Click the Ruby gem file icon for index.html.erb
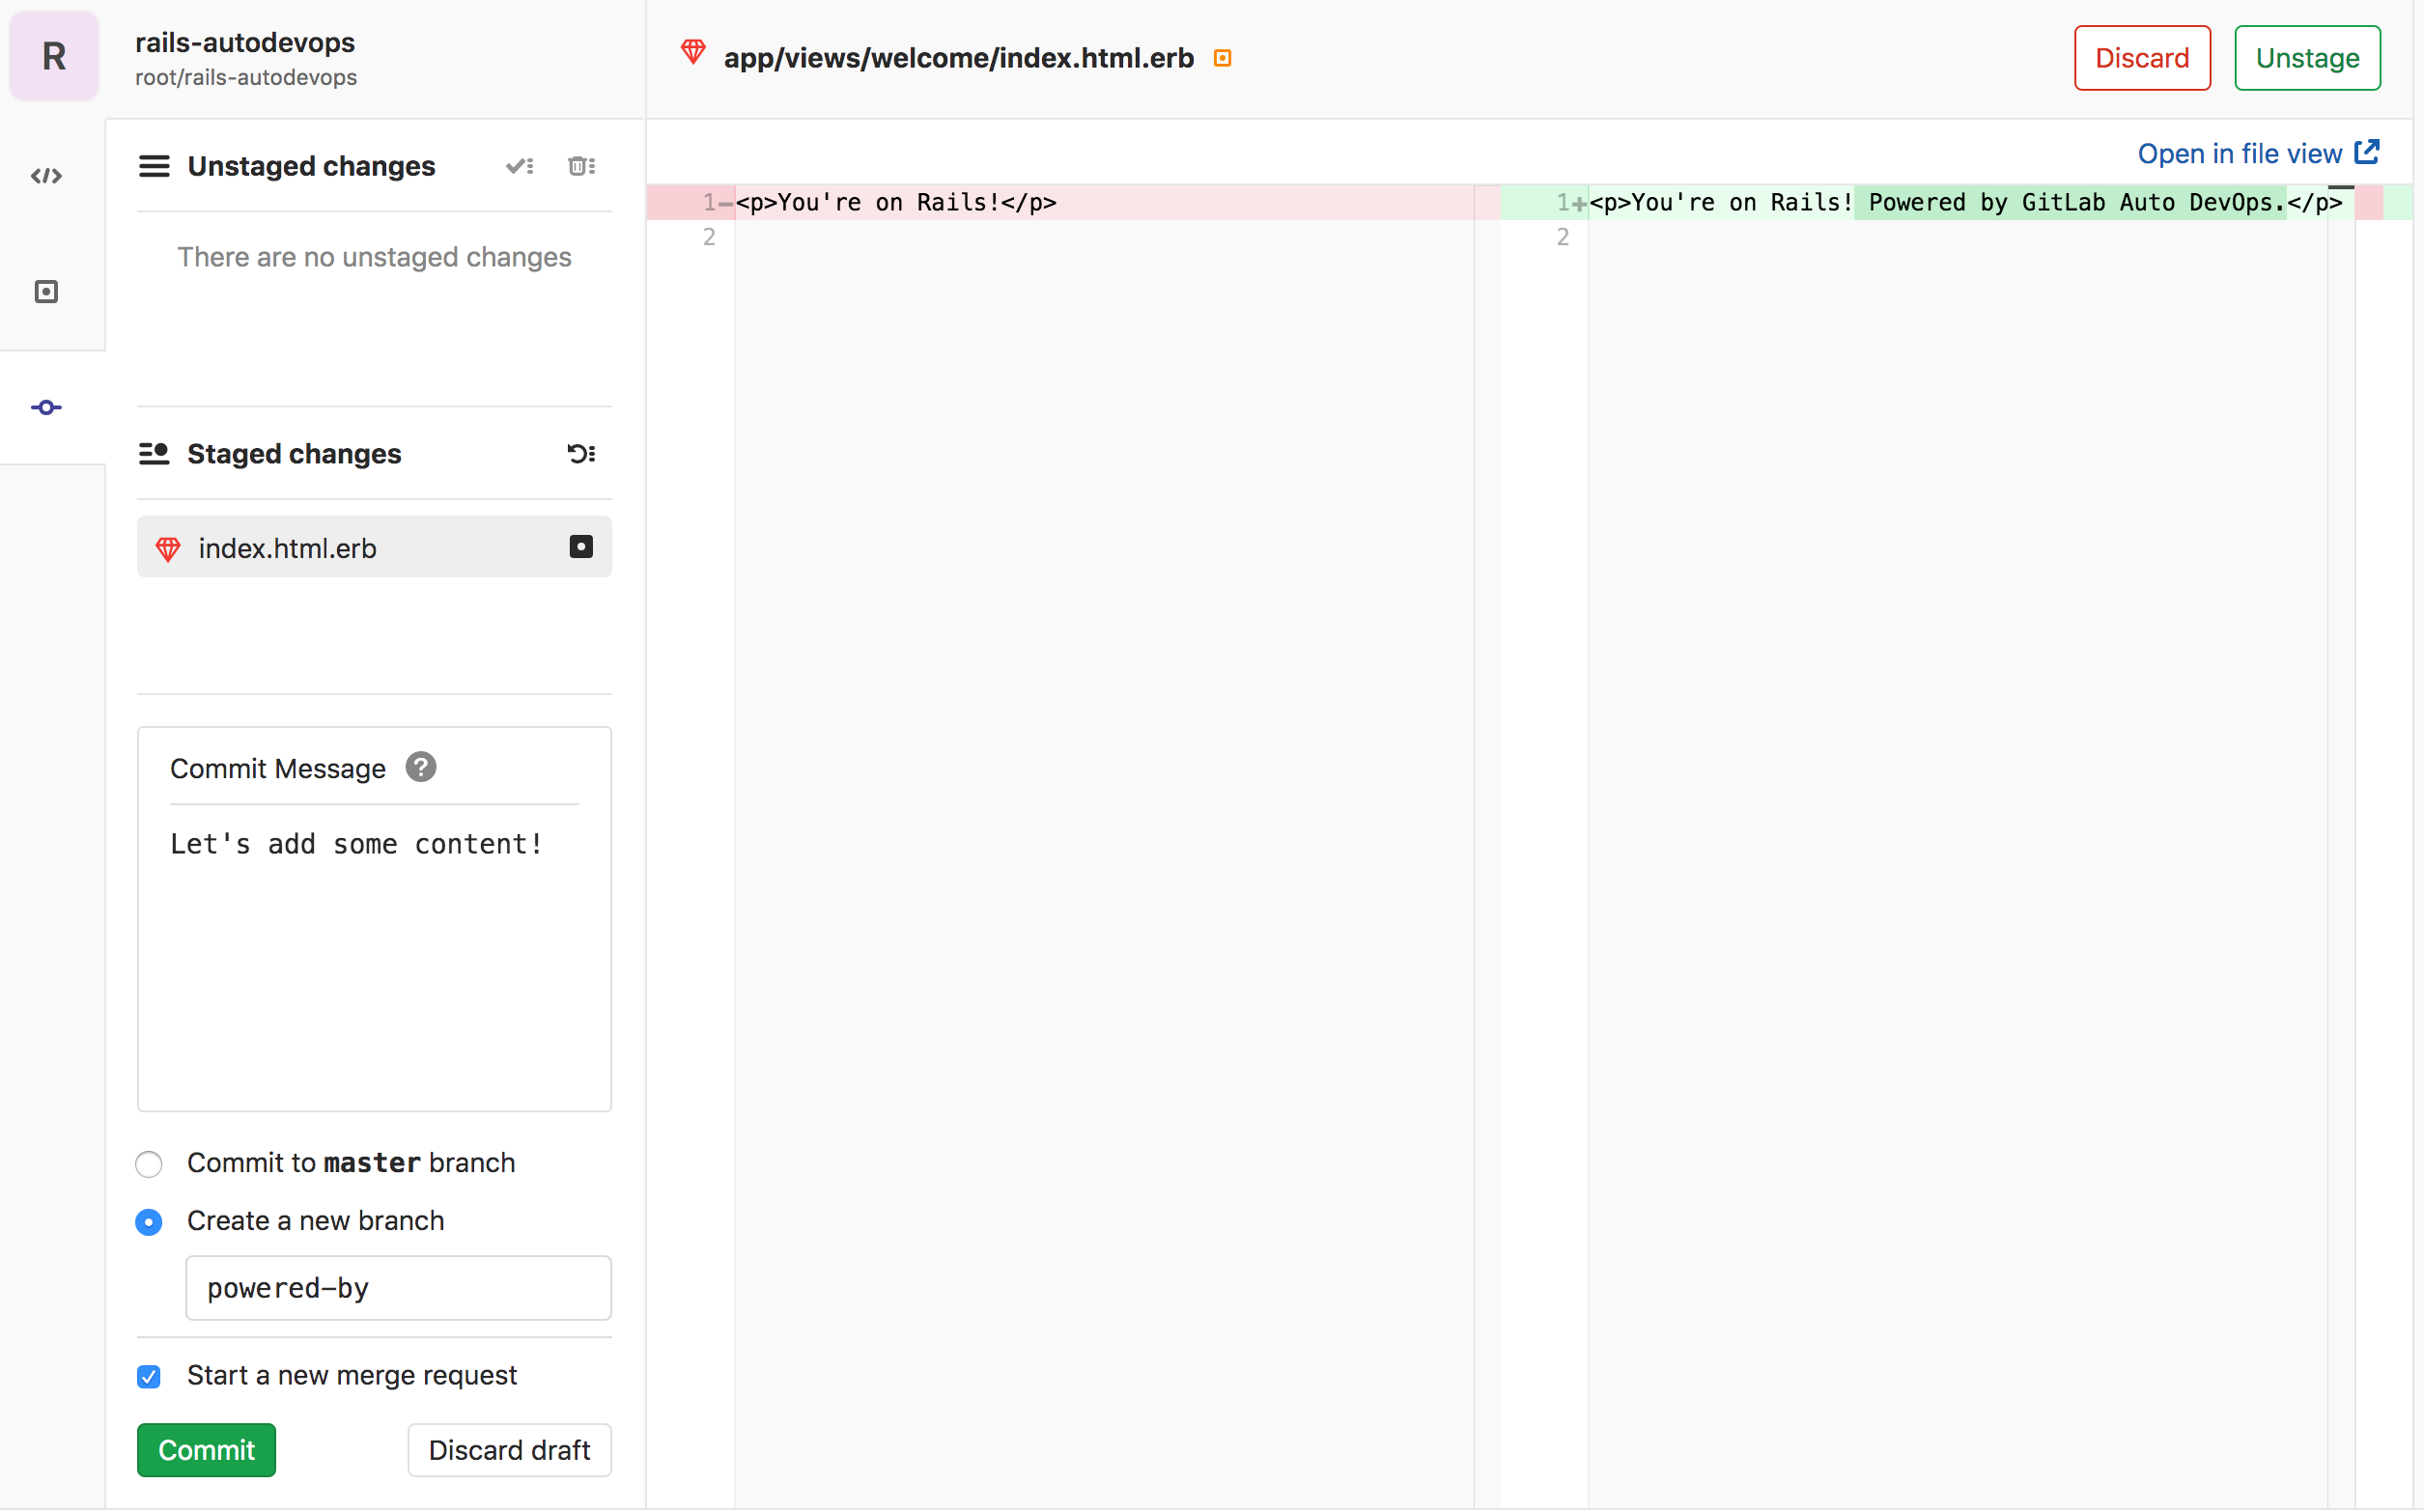 (169, 547)
